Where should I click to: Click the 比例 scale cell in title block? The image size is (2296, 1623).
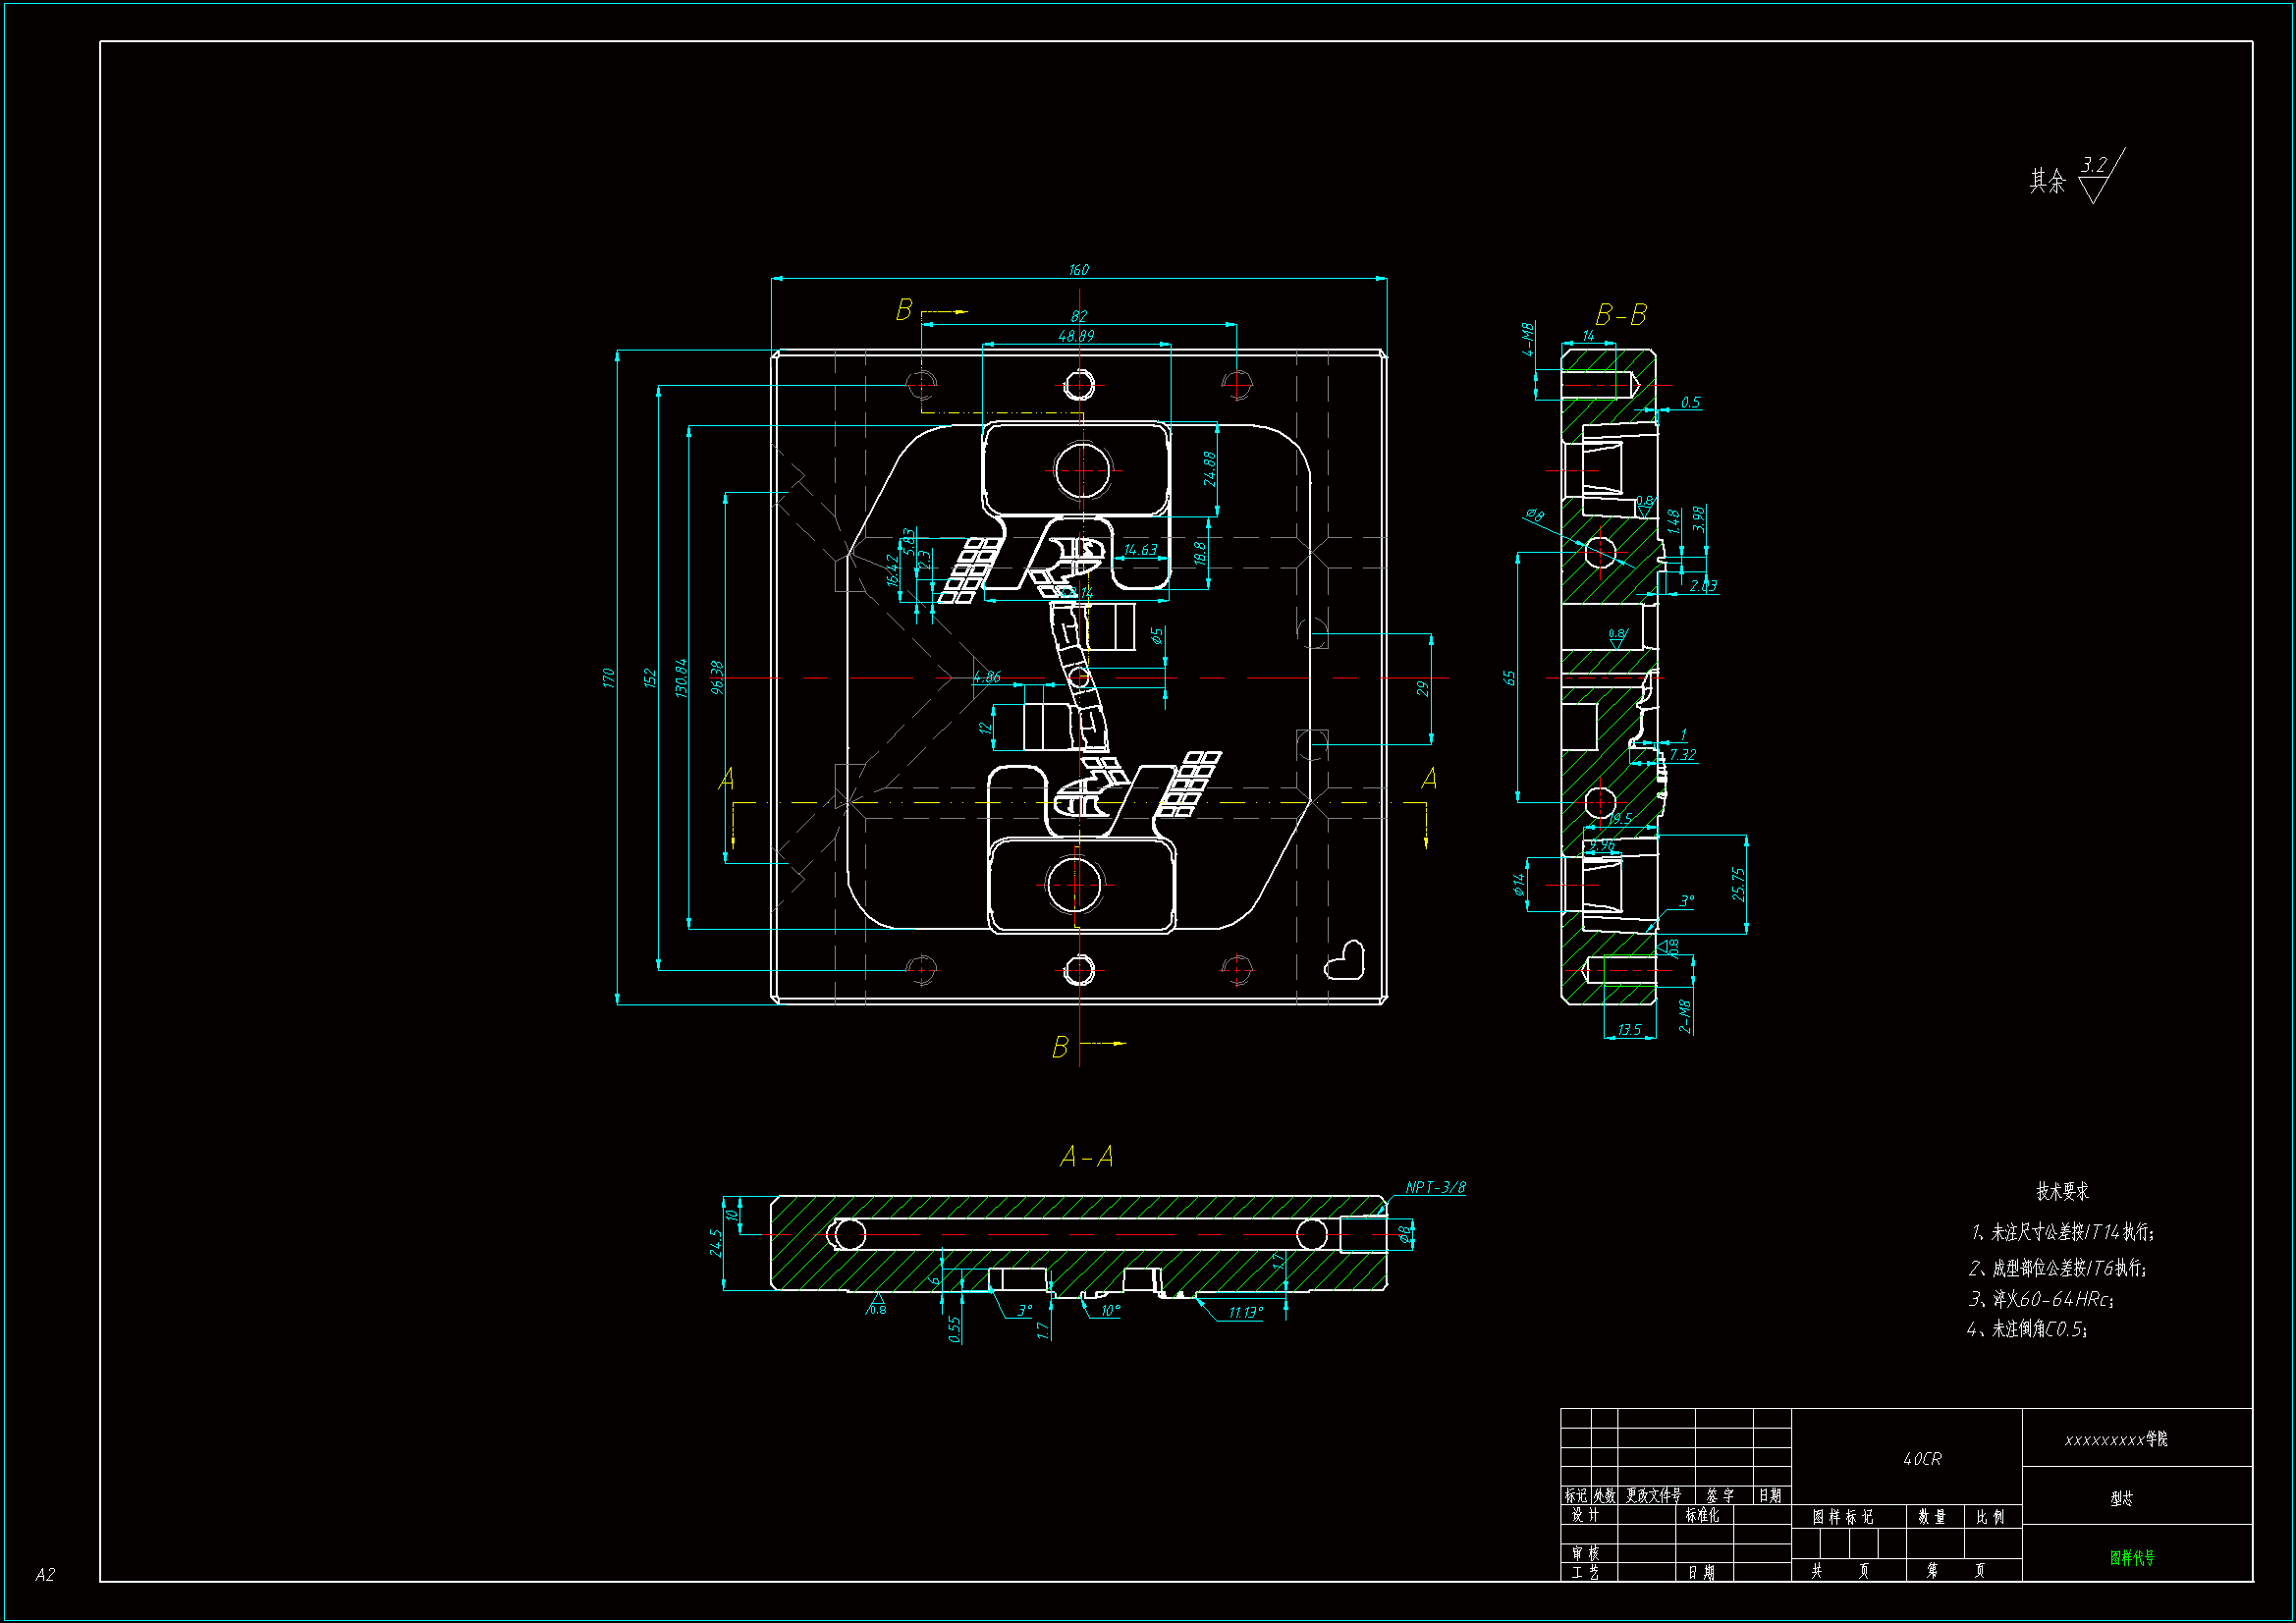1990,1517
